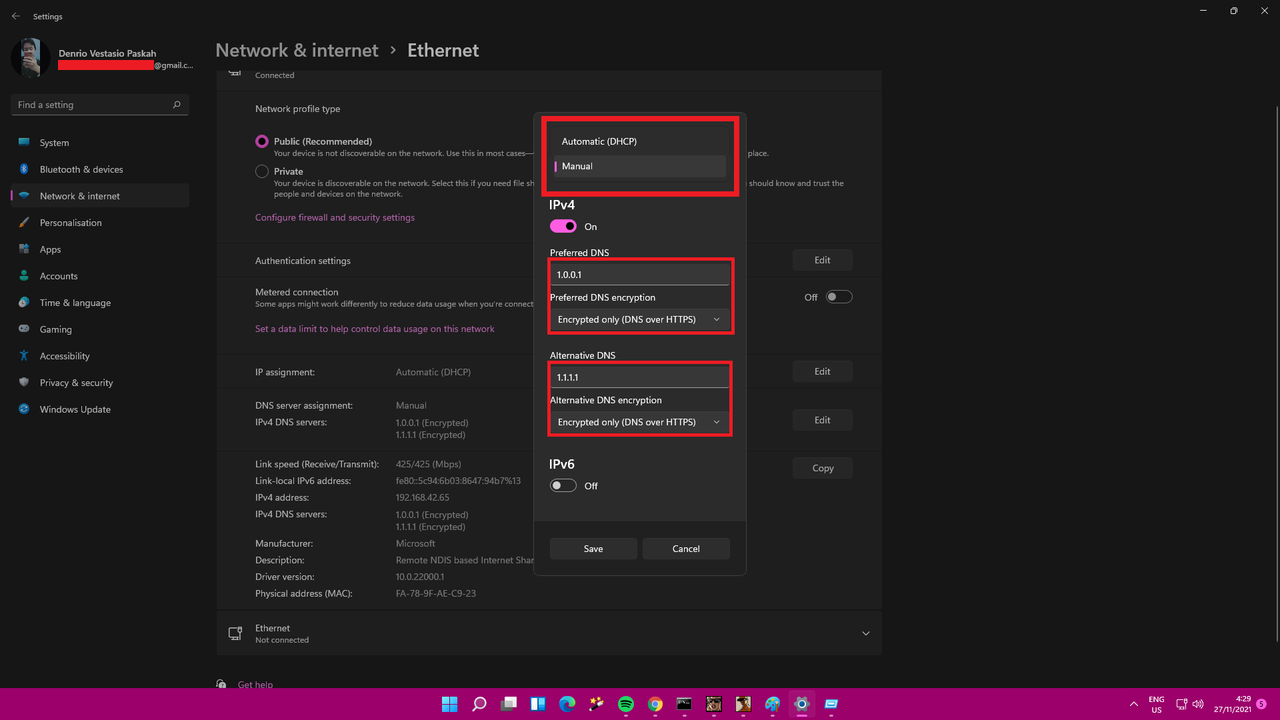Screen dimensions: 1280x720
Task: Choose Automatic (DHCP) option in list
Action: pyautogui.click(x=639, y=142)
